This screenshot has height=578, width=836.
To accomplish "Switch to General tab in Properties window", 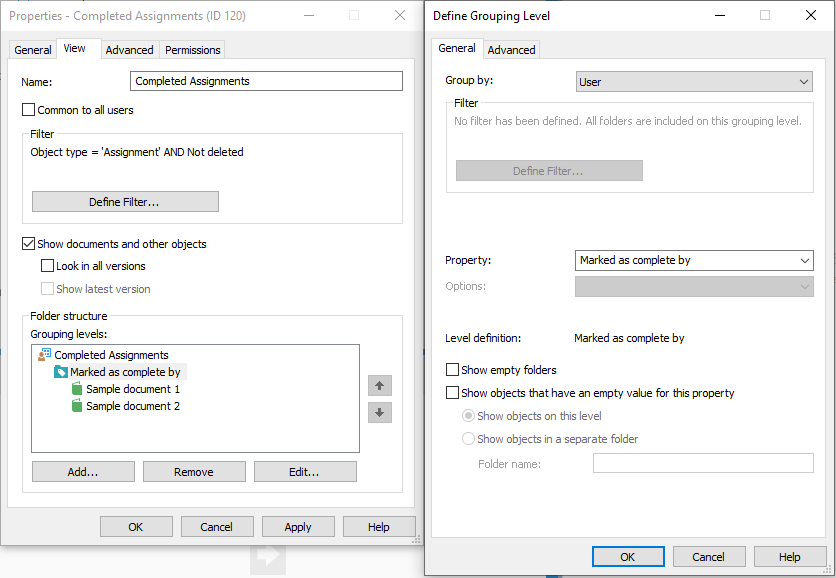I will tap(33, 50).
